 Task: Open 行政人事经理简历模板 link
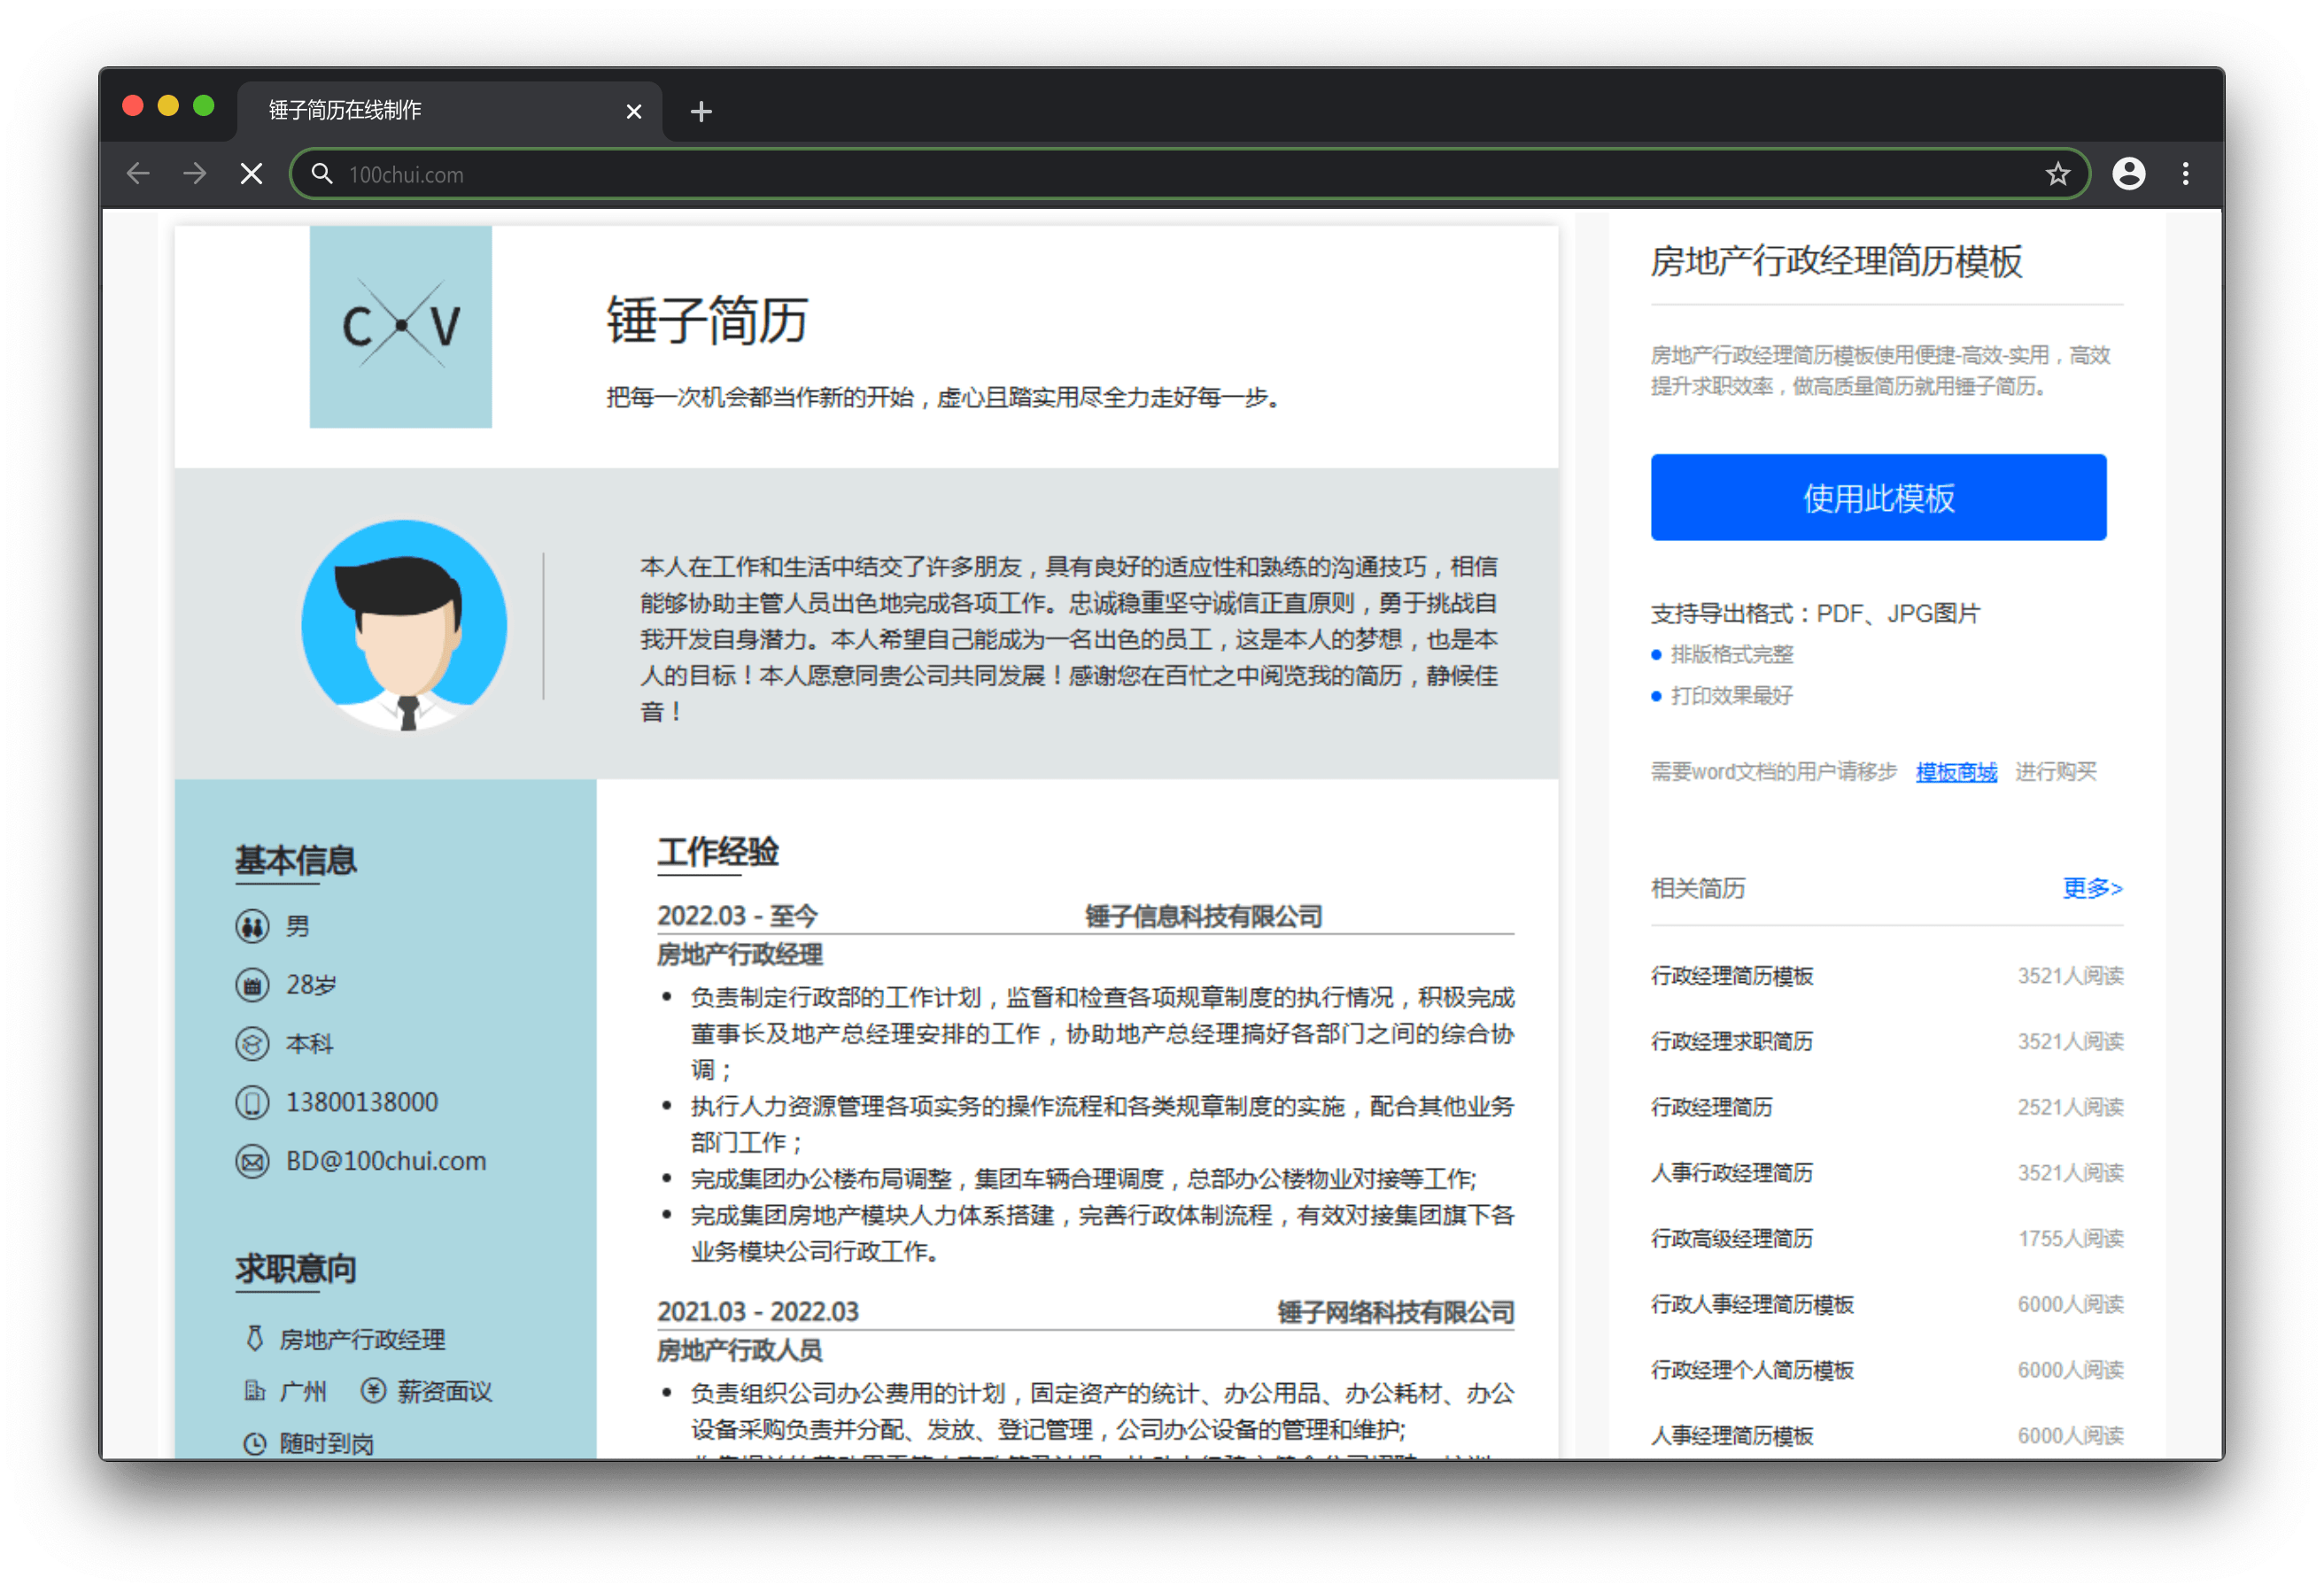1752,1304
